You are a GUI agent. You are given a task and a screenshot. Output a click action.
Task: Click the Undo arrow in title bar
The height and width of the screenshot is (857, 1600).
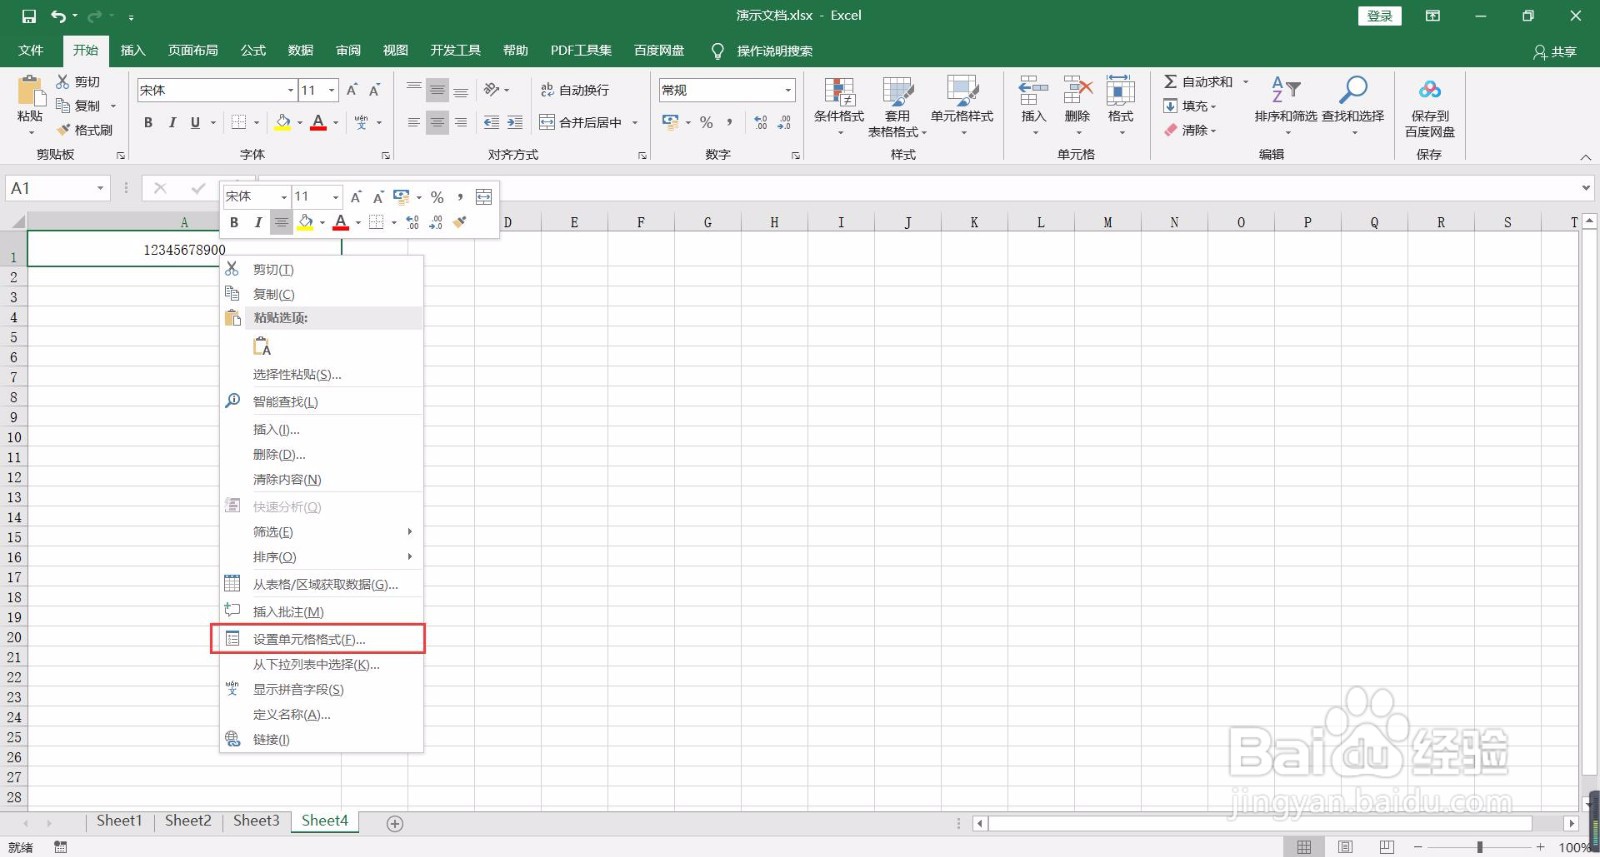coord(59,16)
